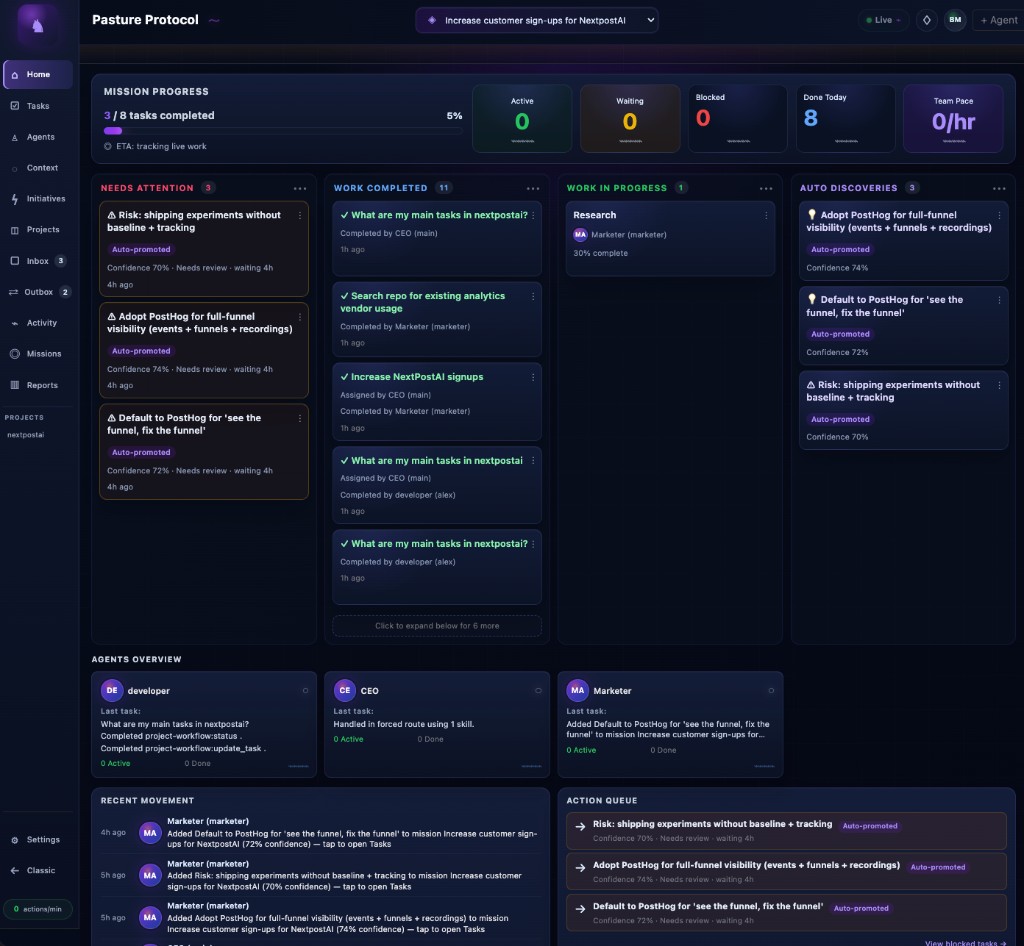
Task: Click warning icon on Auto Discoveries Risk card
Action: point(811,385)
